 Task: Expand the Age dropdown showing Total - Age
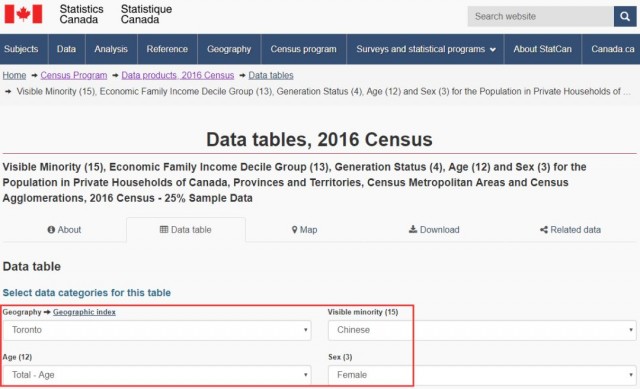pyautogui.click(x=157, y=375)
